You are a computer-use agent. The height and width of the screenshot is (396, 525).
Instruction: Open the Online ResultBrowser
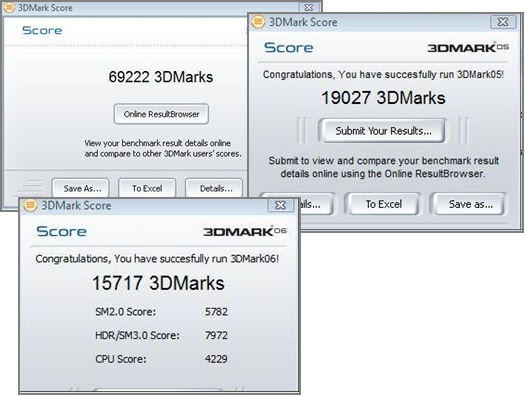(x=161, y=114)
